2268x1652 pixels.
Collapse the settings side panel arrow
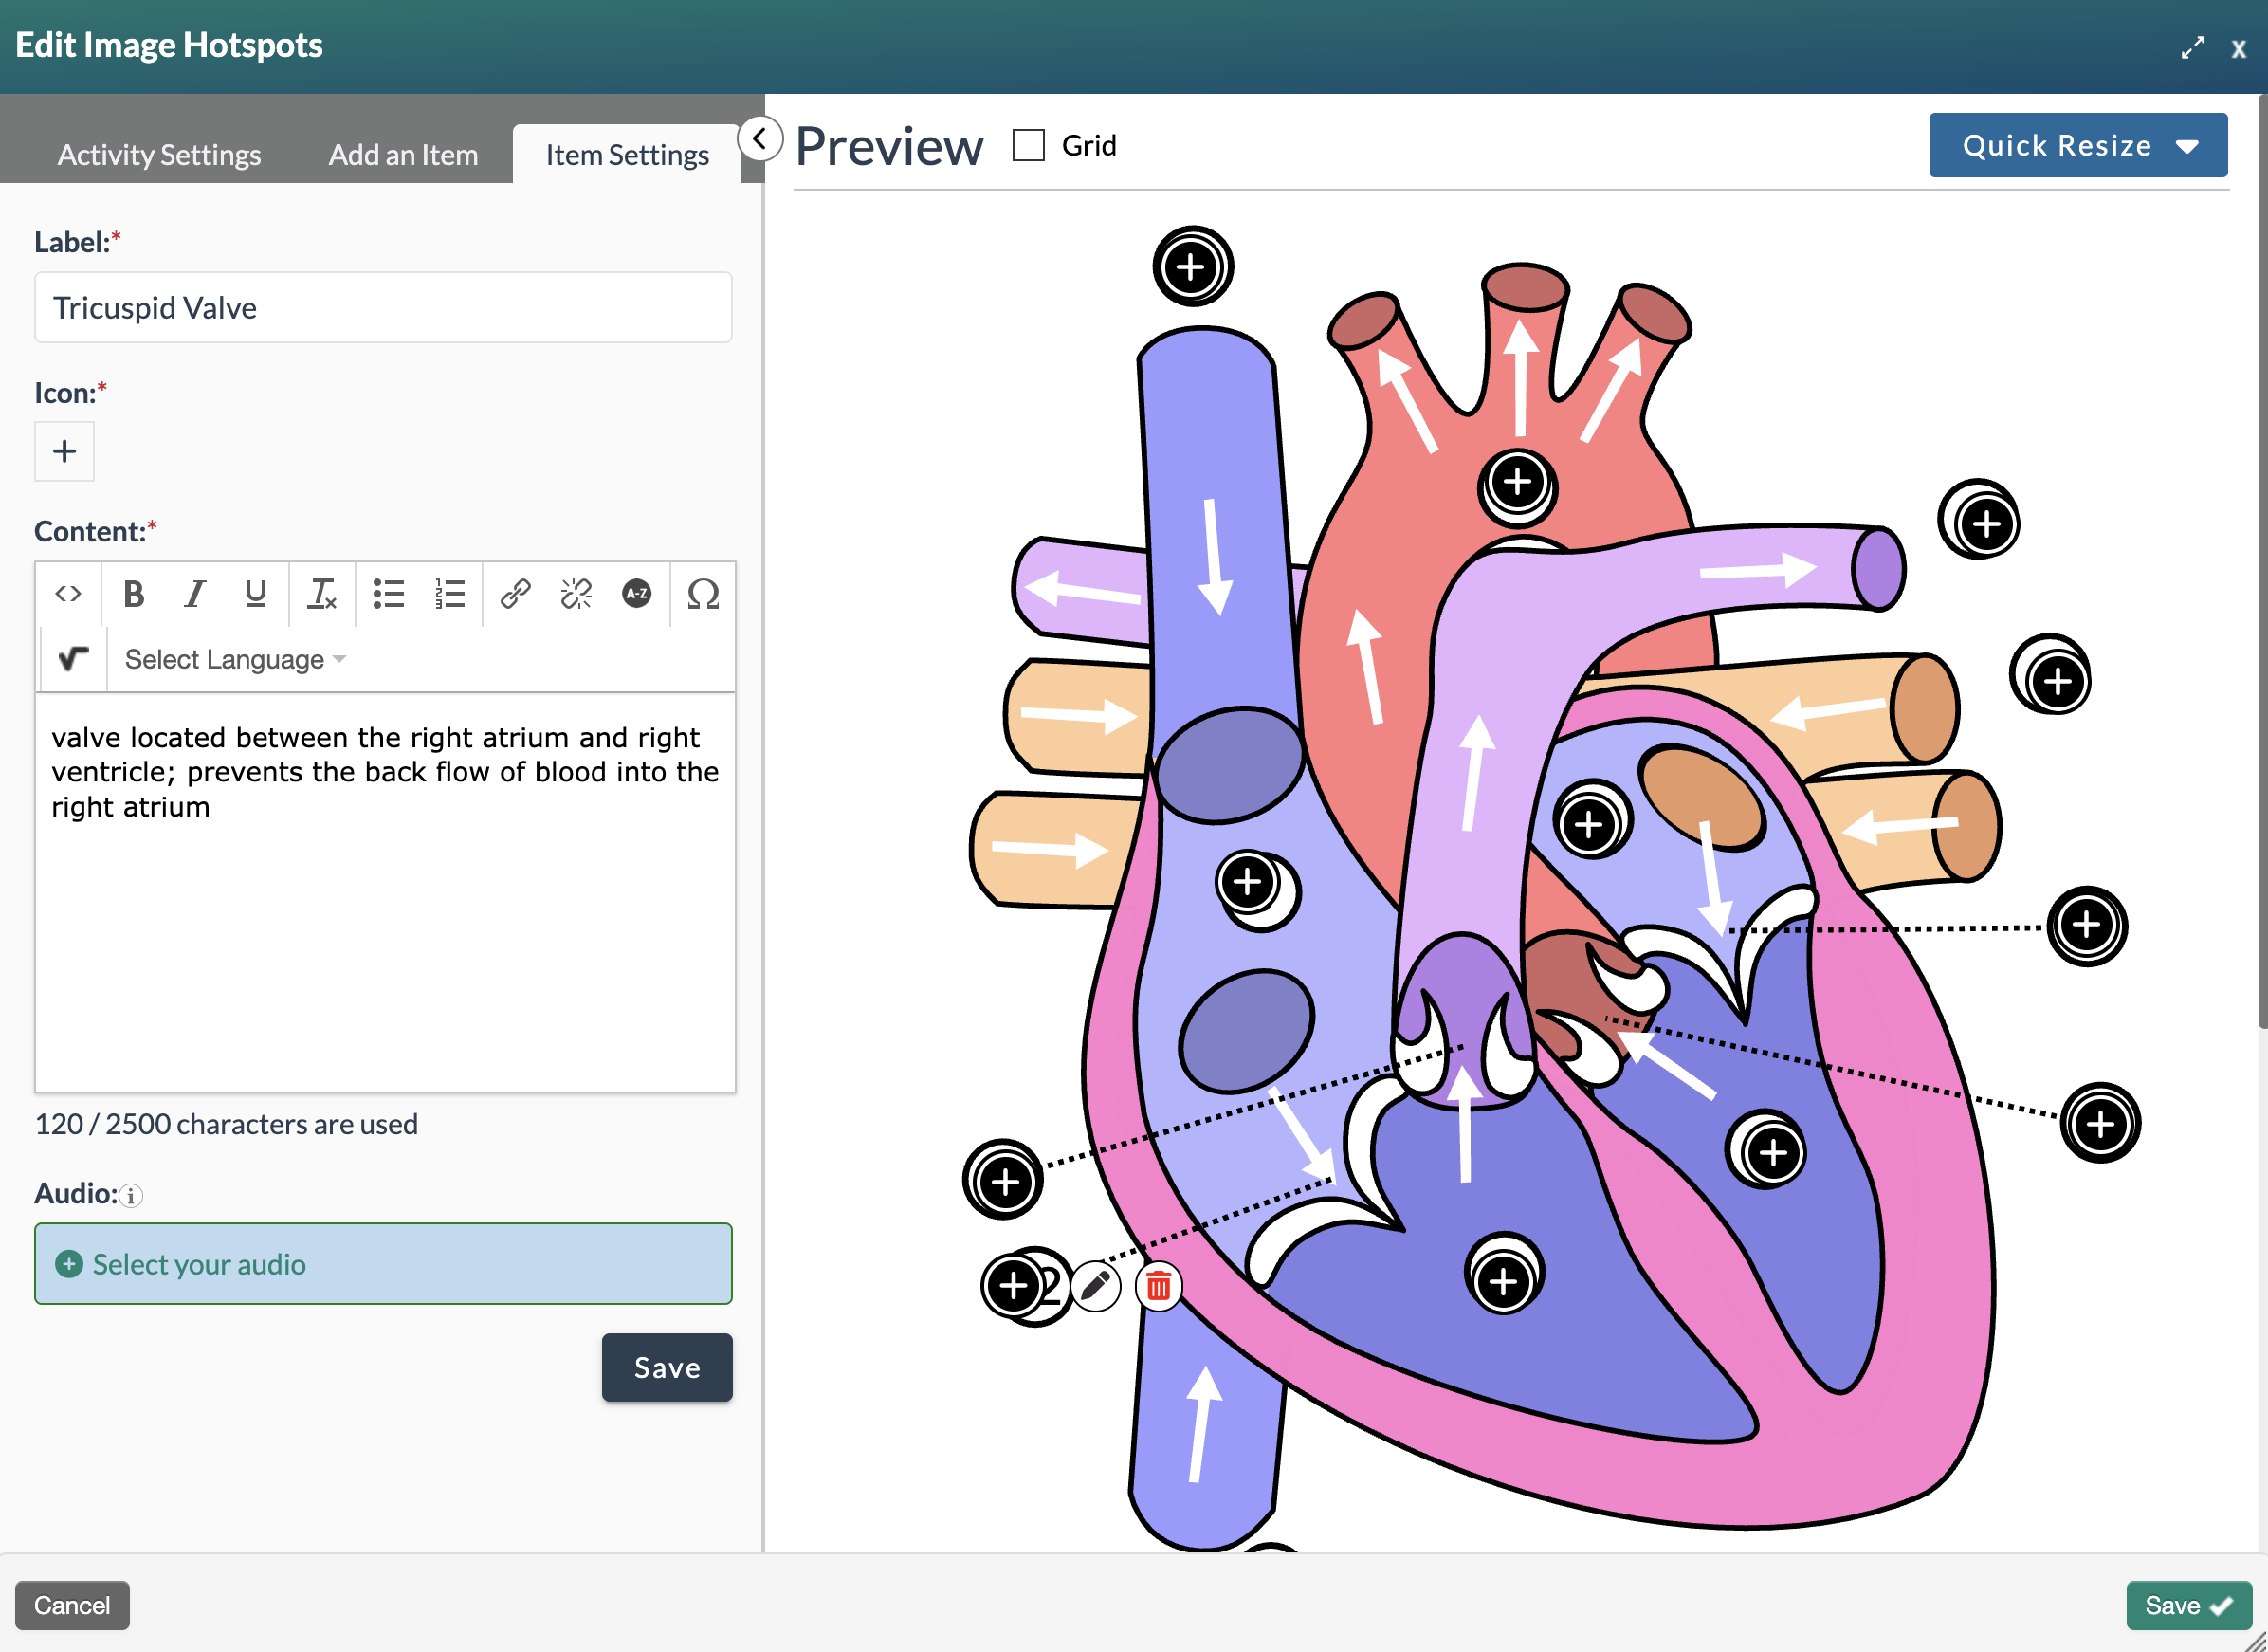(760, 138)
